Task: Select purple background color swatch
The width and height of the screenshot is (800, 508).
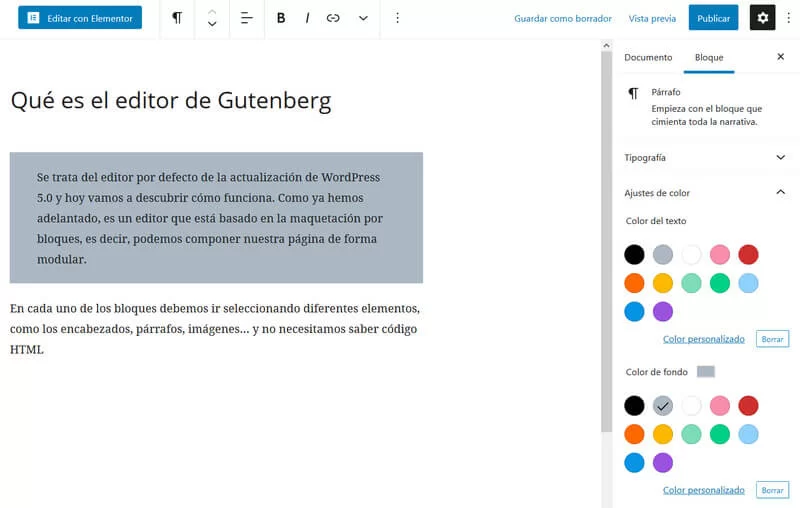Action: [x=663, y=463]
